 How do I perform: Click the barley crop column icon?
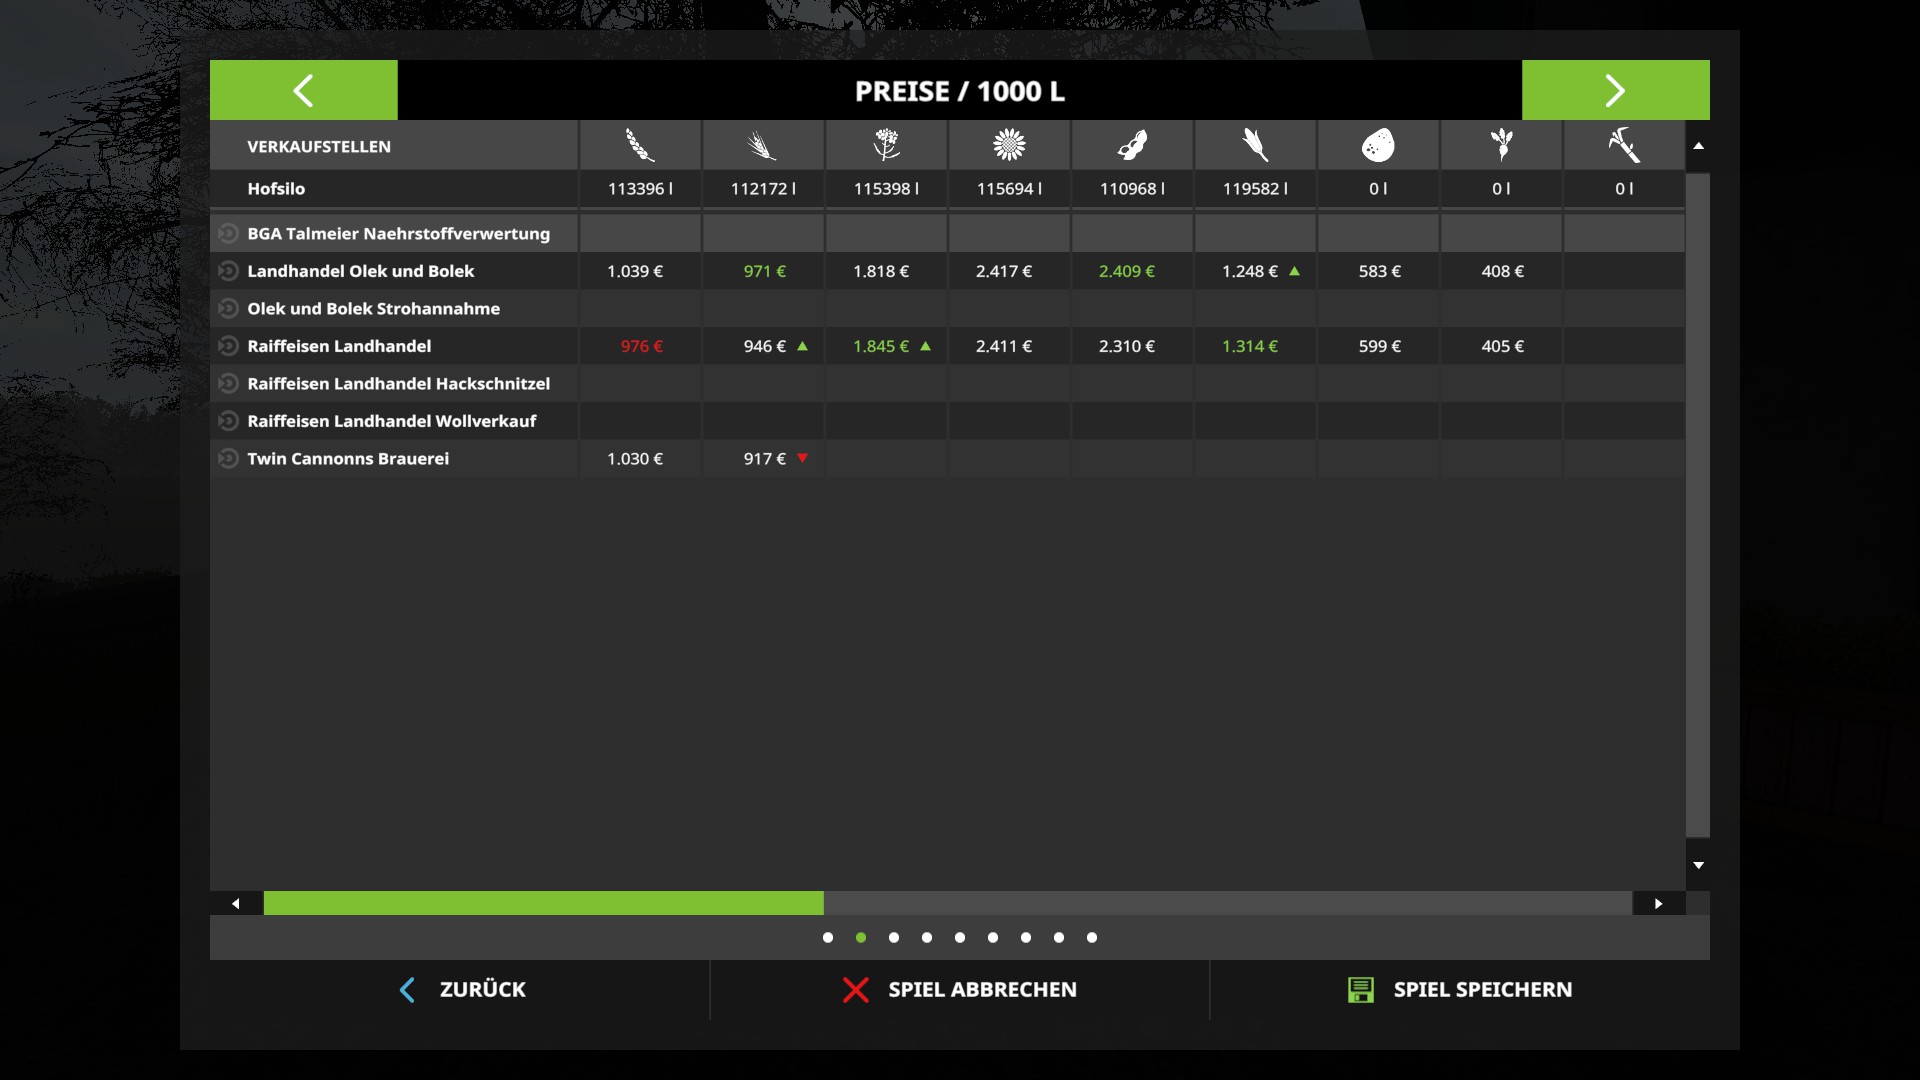coord(763,146)
